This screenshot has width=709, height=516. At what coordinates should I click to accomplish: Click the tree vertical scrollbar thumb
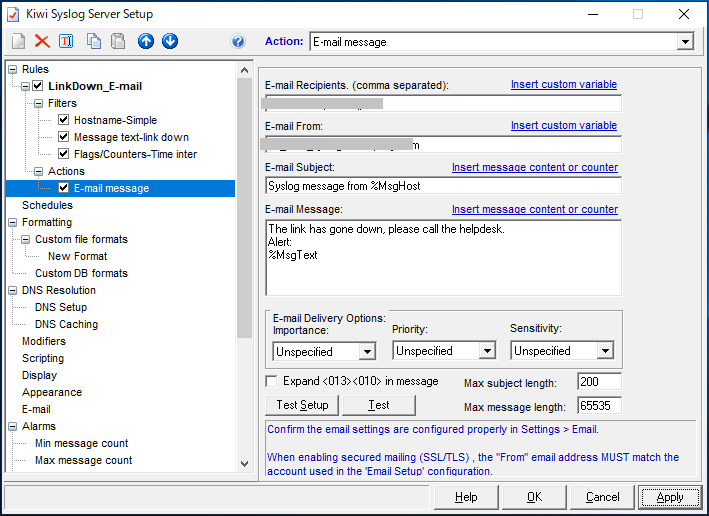(244, 208)
